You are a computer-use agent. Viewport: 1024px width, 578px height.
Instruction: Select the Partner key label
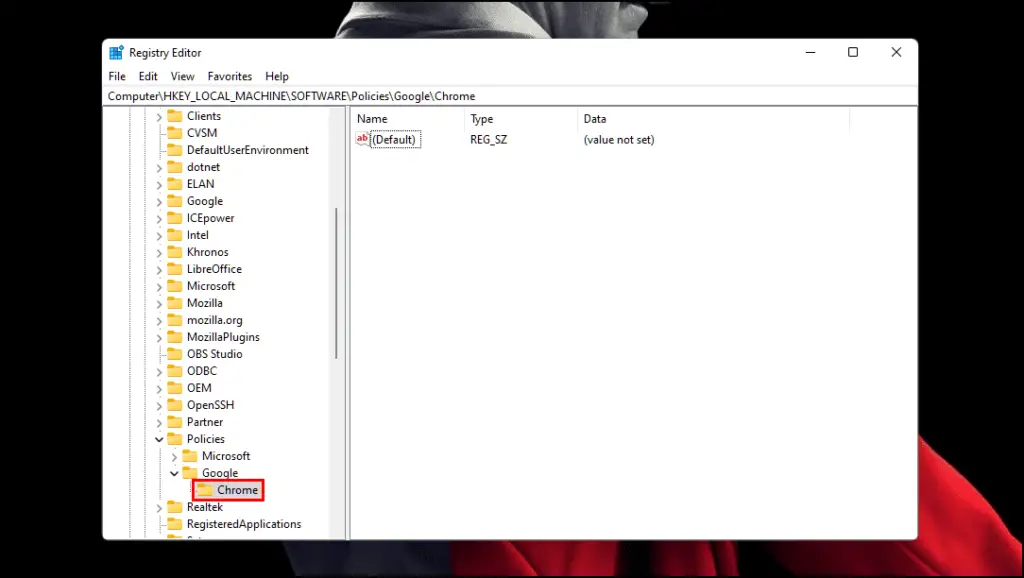pos(205,422)
